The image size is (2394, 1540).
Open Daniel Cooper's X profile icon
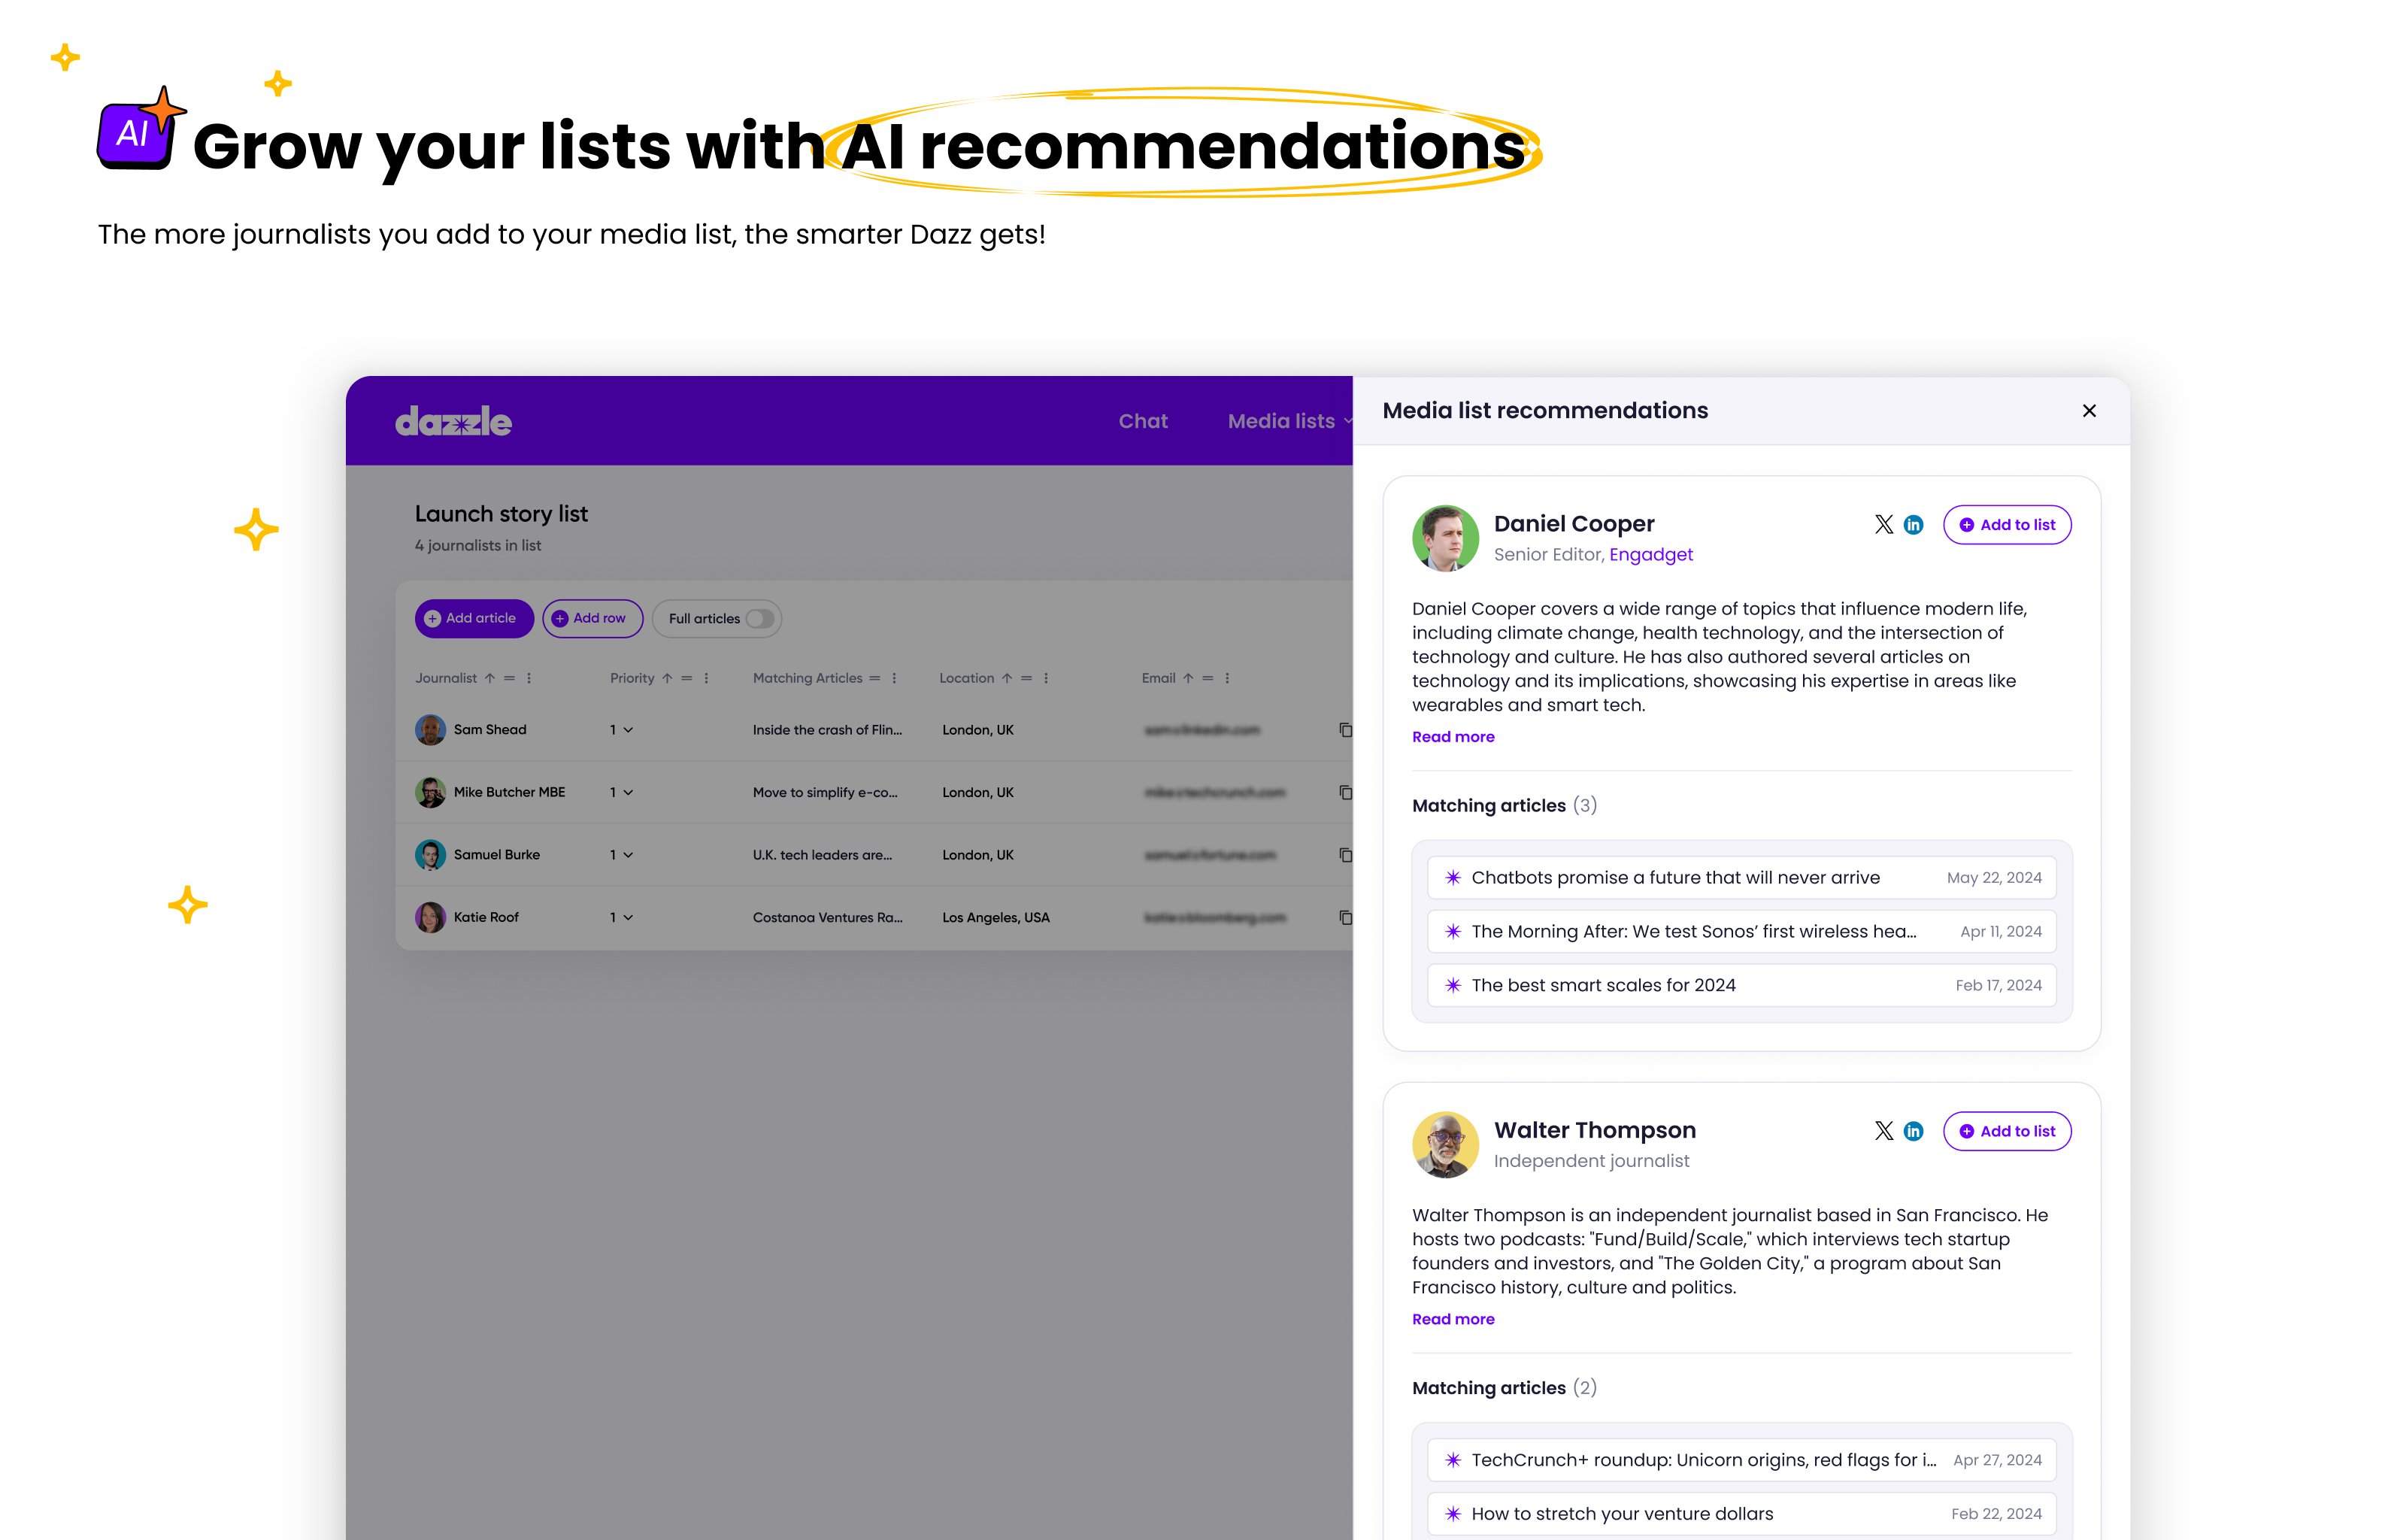point(1883,524)
